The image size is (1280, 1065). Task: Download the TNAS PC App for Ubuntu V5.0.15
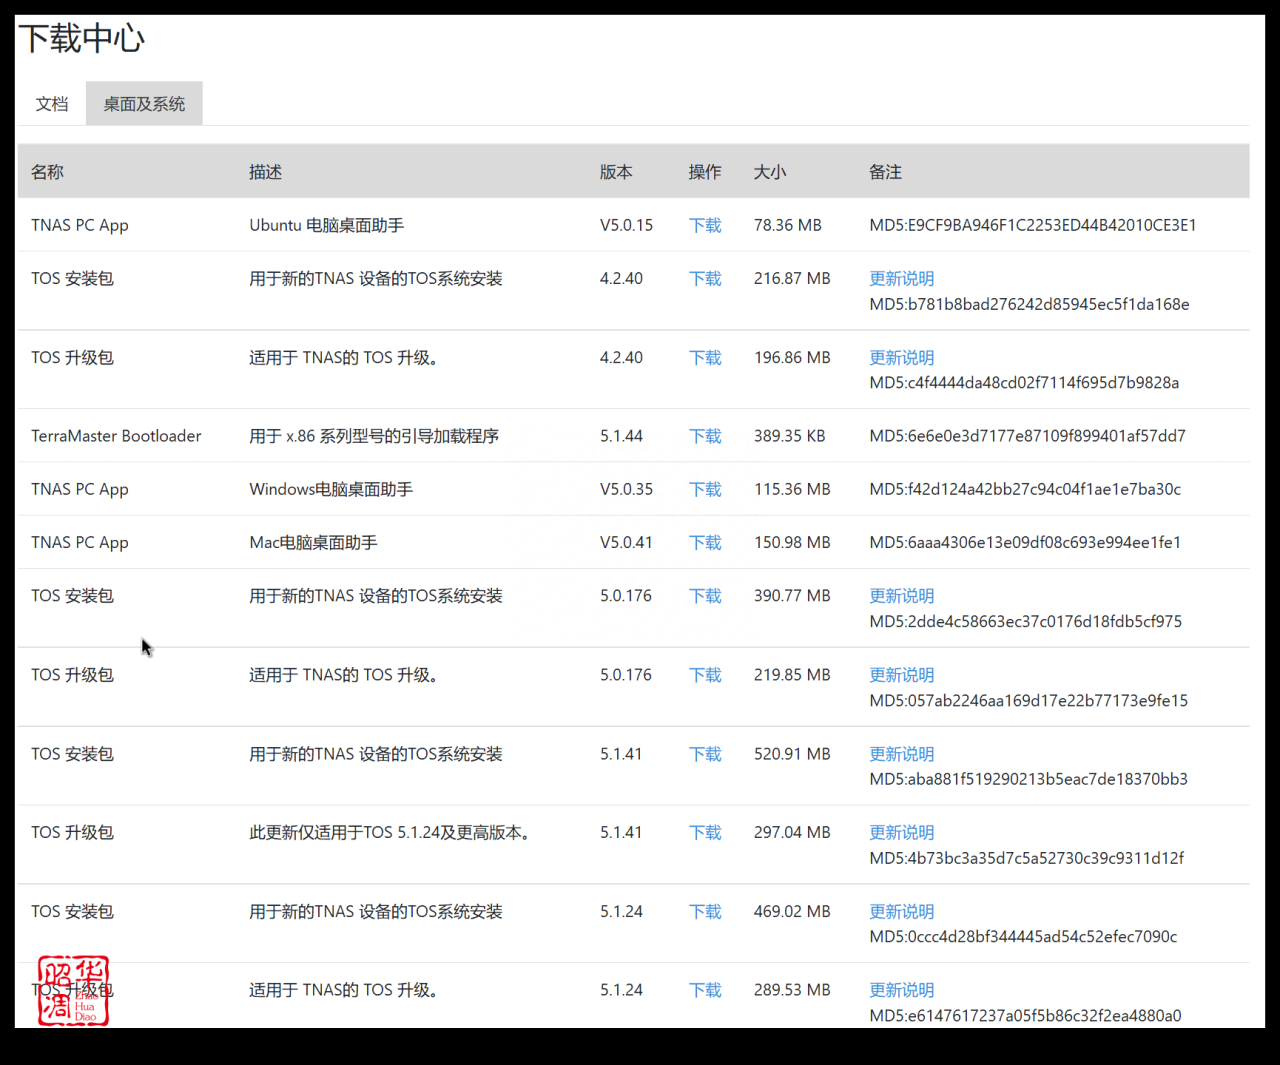[x=704, y=225]
